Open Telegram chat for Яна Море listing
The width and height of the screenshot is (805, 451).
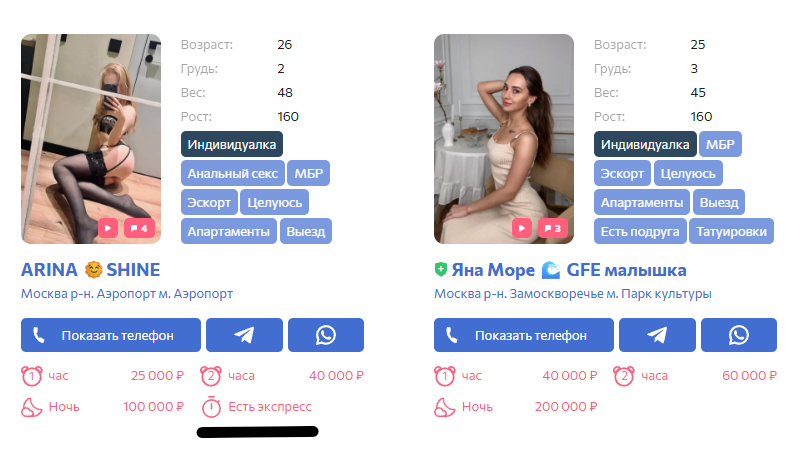pos(657,335)
